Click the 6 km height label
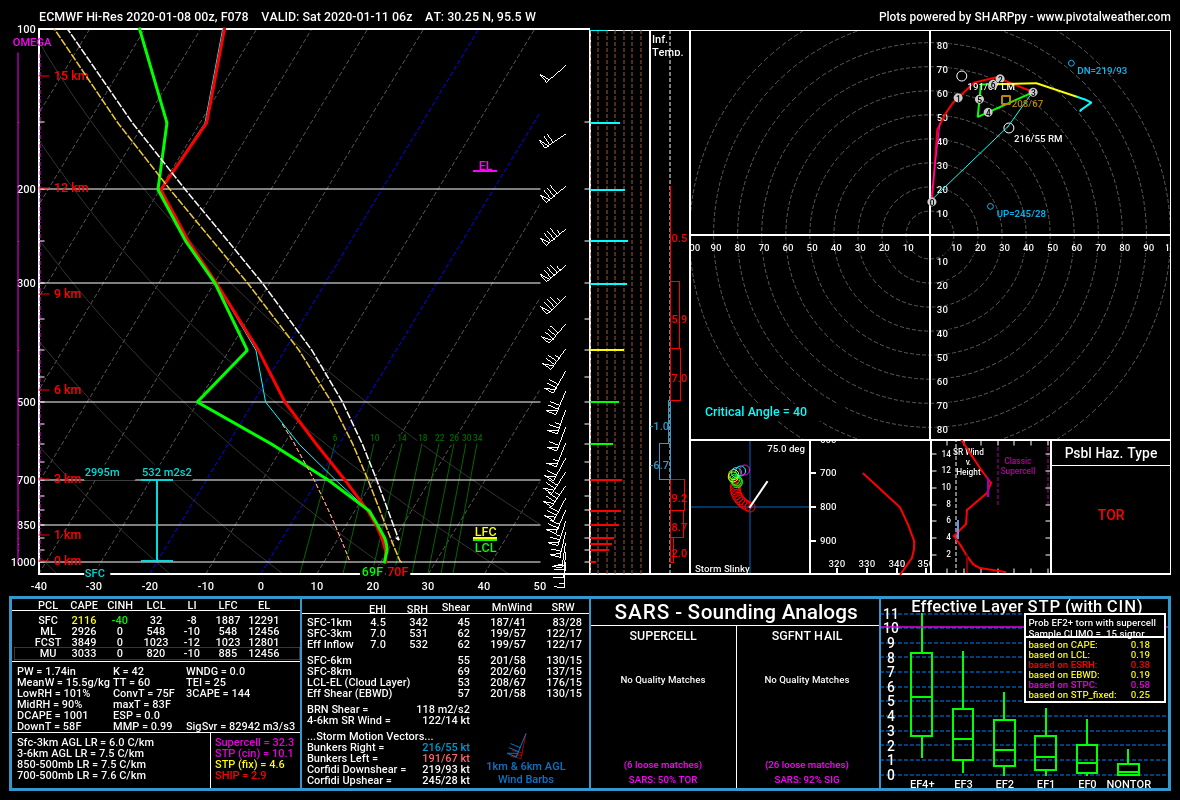The width and height of the screenshot is (1180, 800). 68,390
